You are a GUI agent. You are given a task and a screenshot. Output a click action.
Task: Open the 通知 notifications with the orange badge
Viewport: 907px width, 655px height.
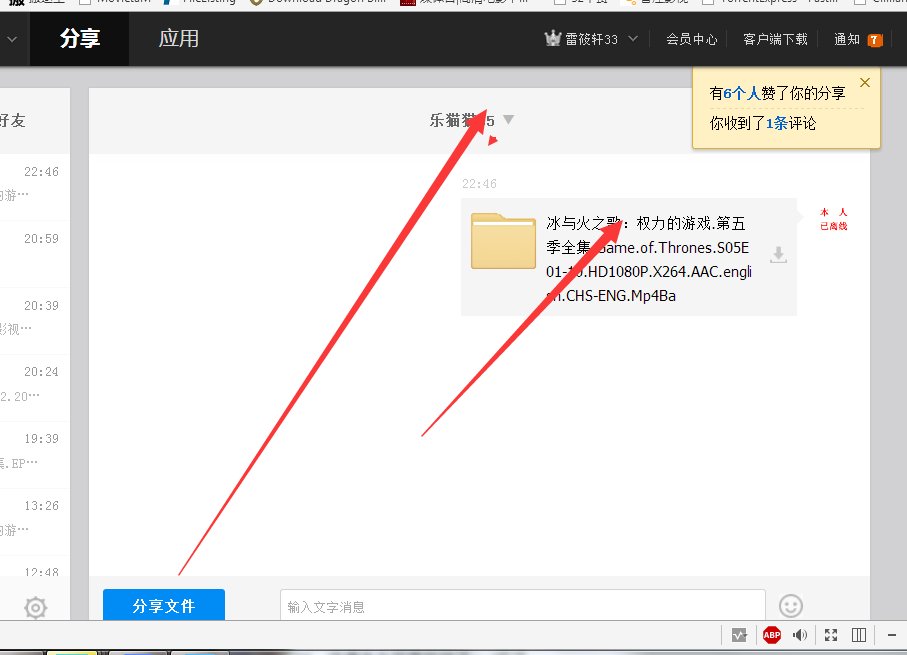[851, 39]
